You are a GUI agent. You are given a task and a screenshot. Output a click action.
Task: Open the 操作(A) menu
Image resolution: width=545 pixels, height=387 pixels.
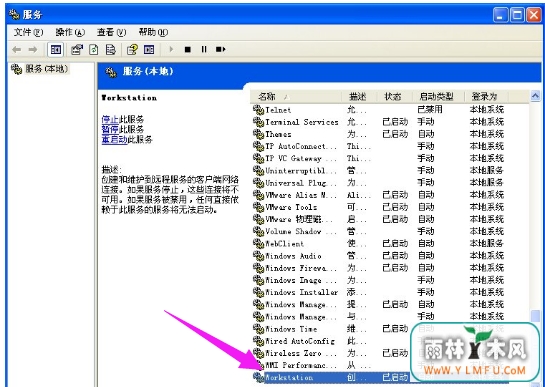70,32
